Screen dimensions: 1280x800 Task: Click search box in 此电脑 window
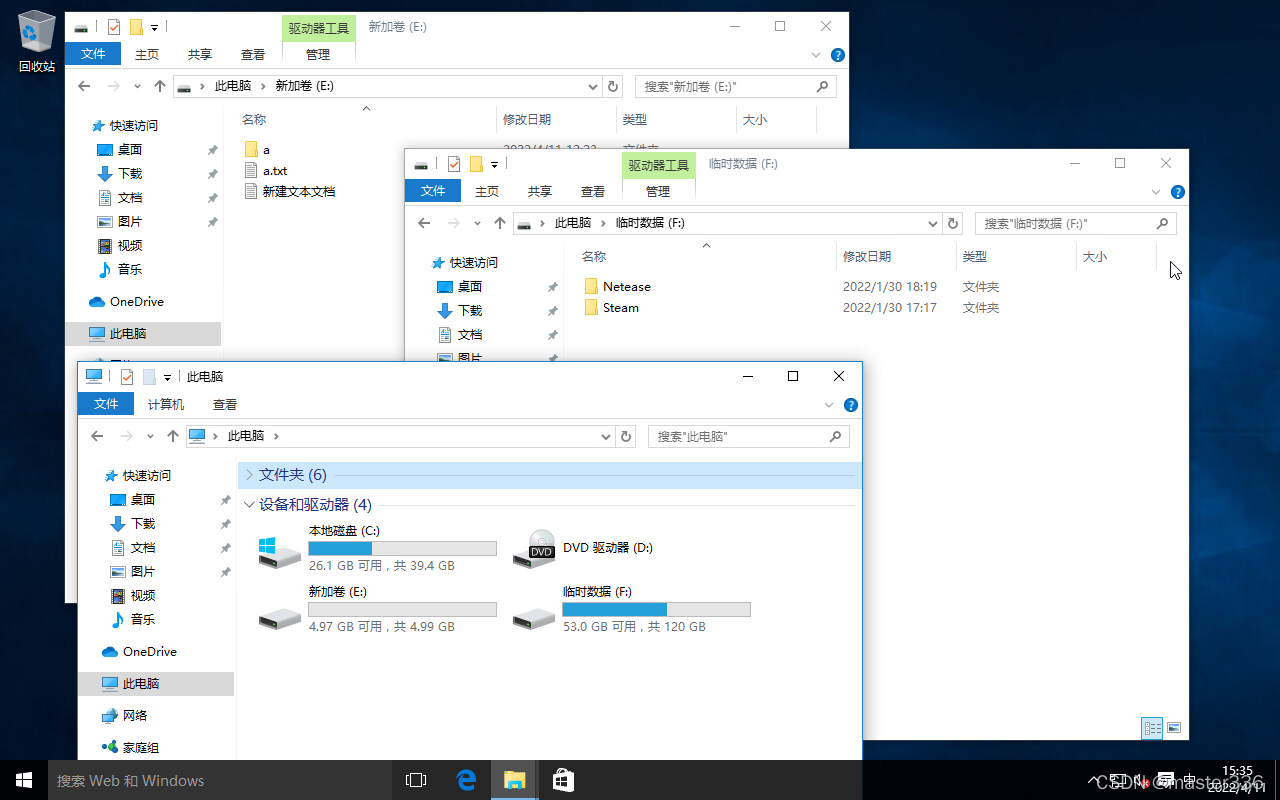(x=749, y=436)
